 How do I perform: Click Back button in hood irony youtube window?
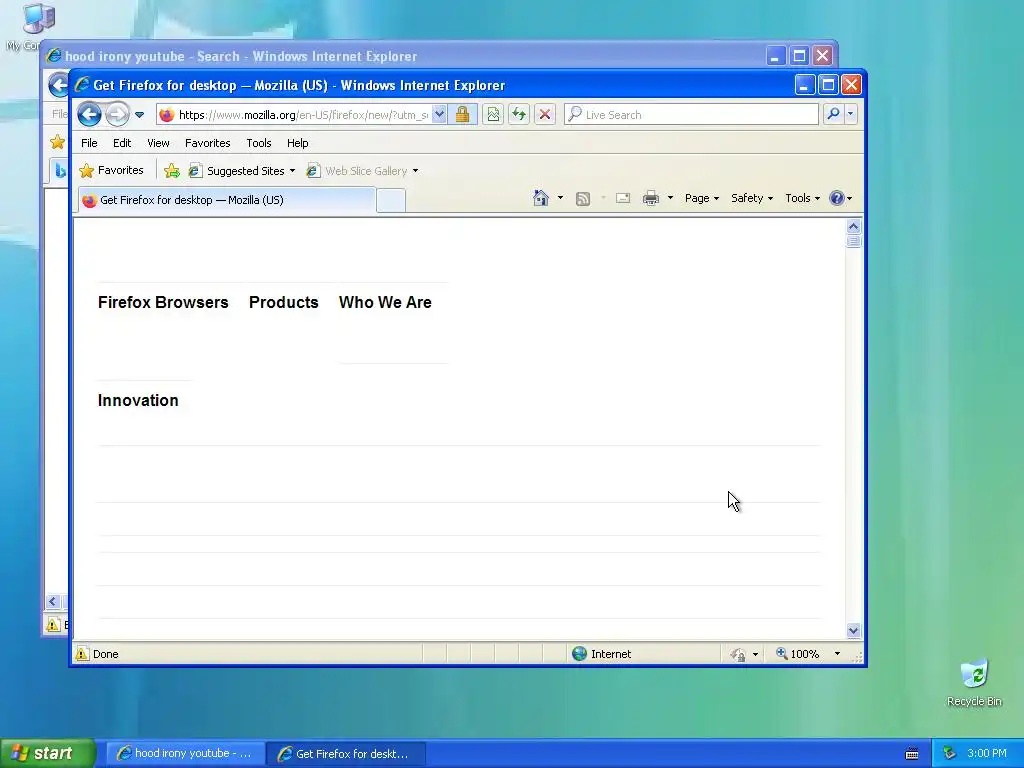point(59,85)
